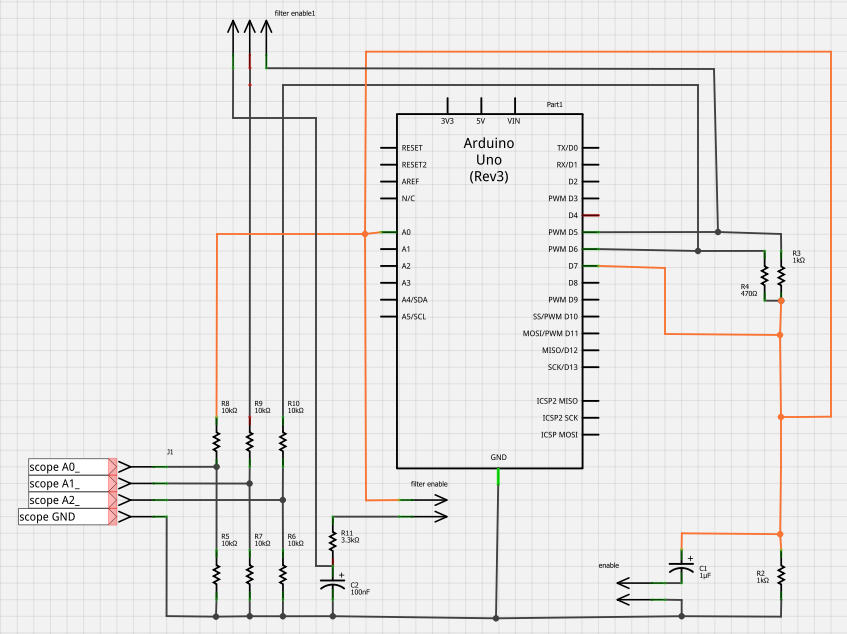Select the R6 10kΩ resistor symbol
Image resolution: width=847 pixels, height=634 pixels.
(x=283, y=575)
